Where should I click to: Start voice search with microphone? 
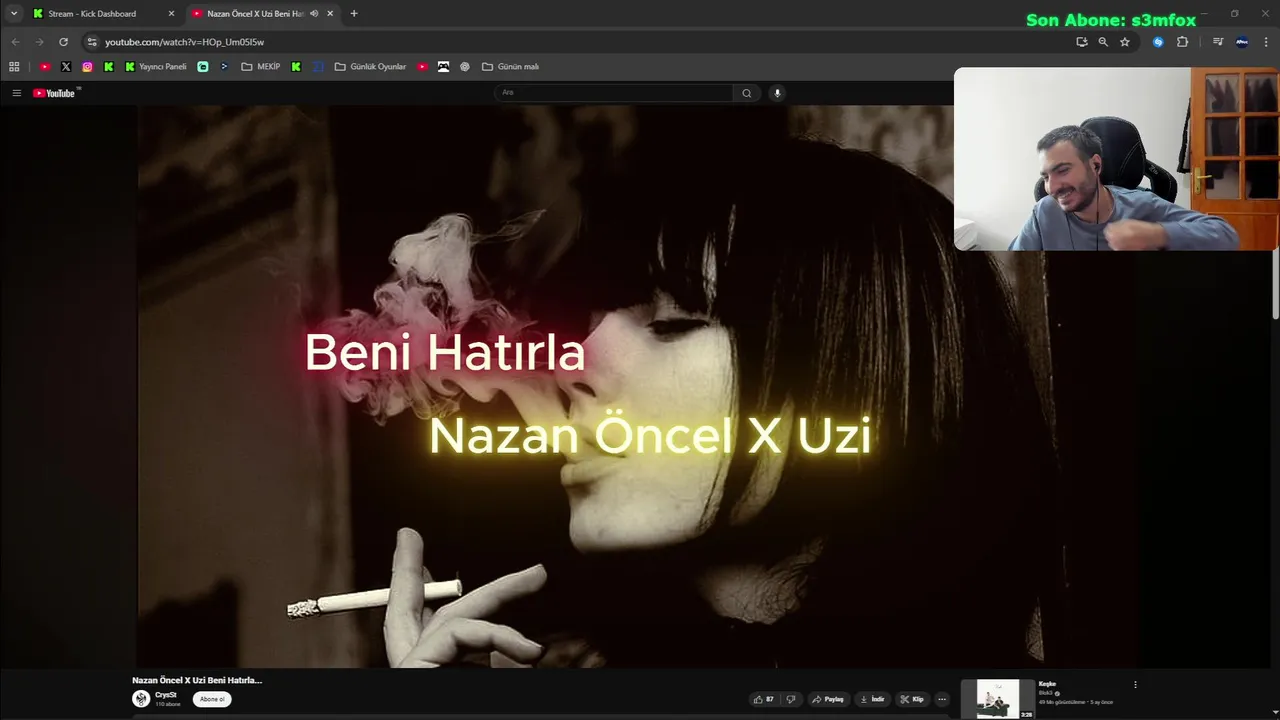[x=777, y=93]
